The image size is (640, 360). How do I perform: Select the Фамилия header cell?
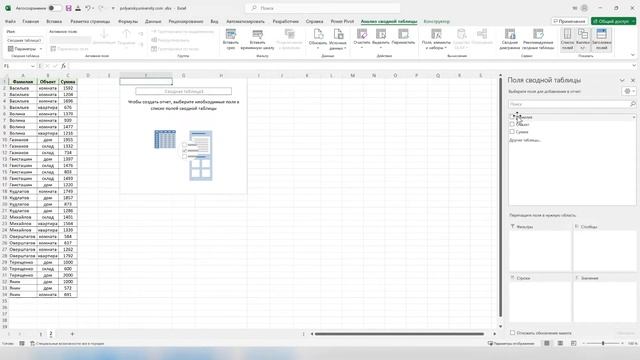point(23,82)
